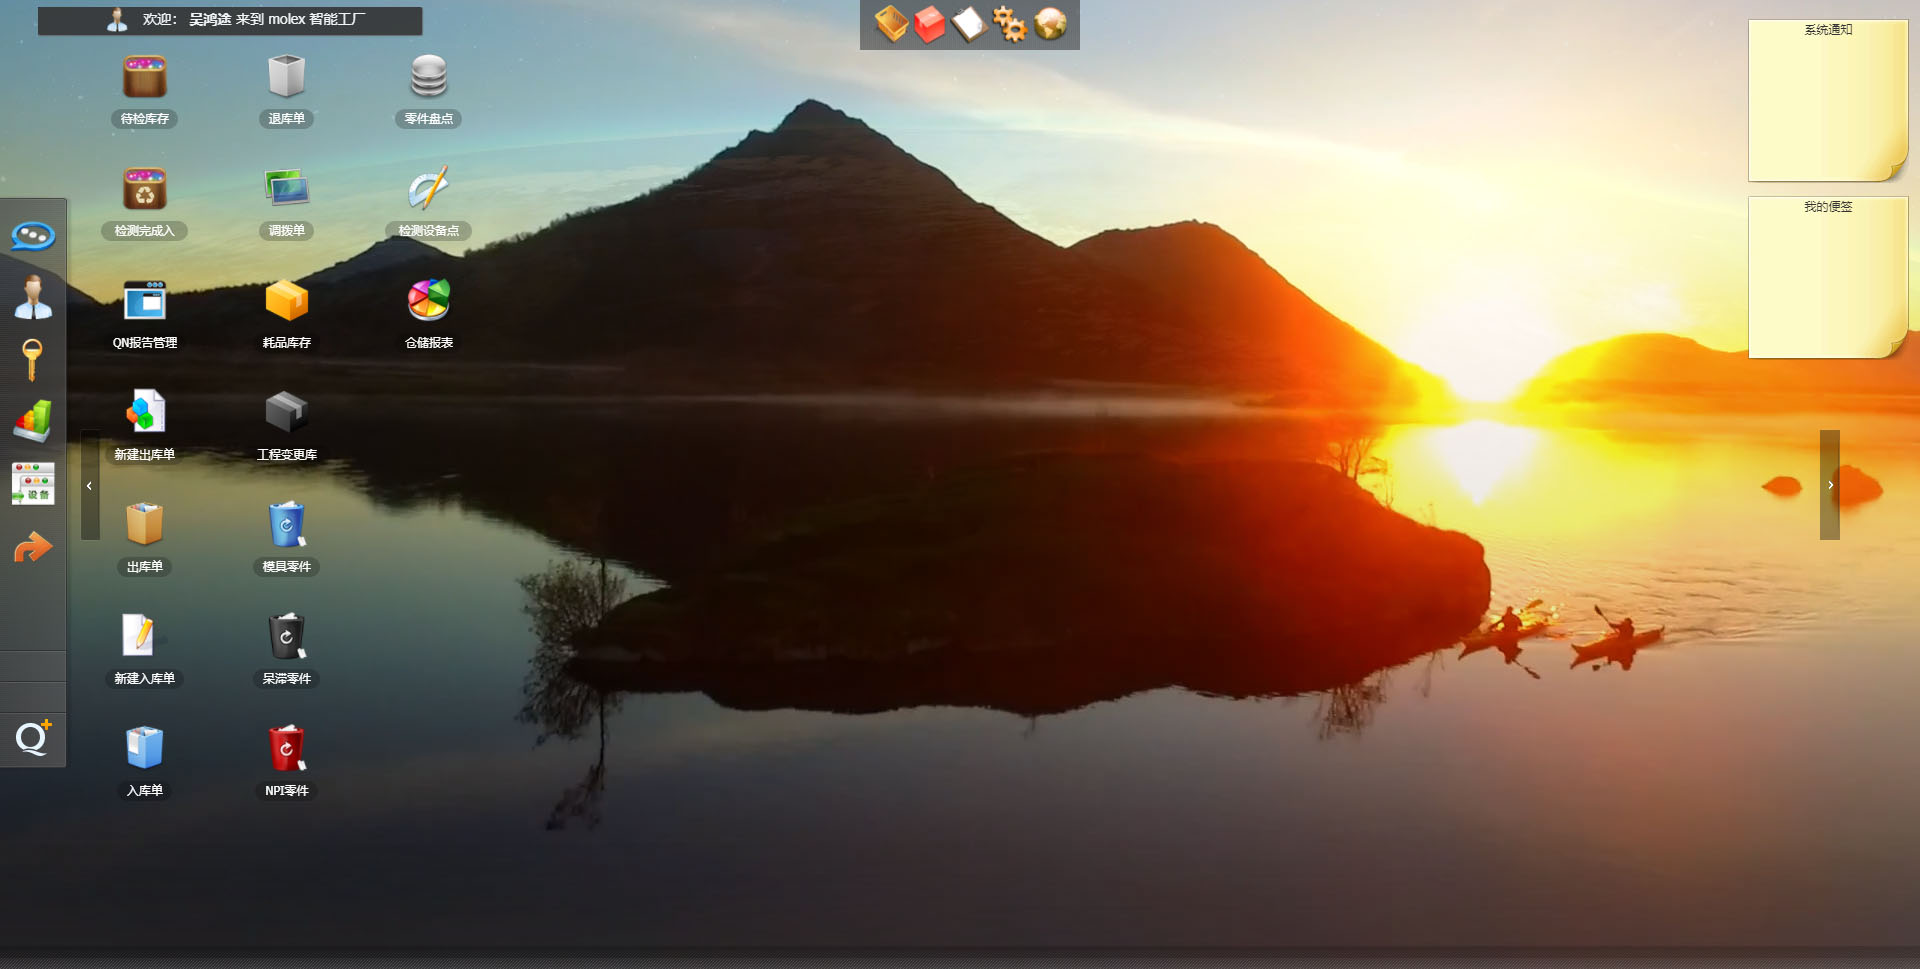Open the 待检库存 desktop icon
The height and width of the screenshot is (969, 1920).
145,78
